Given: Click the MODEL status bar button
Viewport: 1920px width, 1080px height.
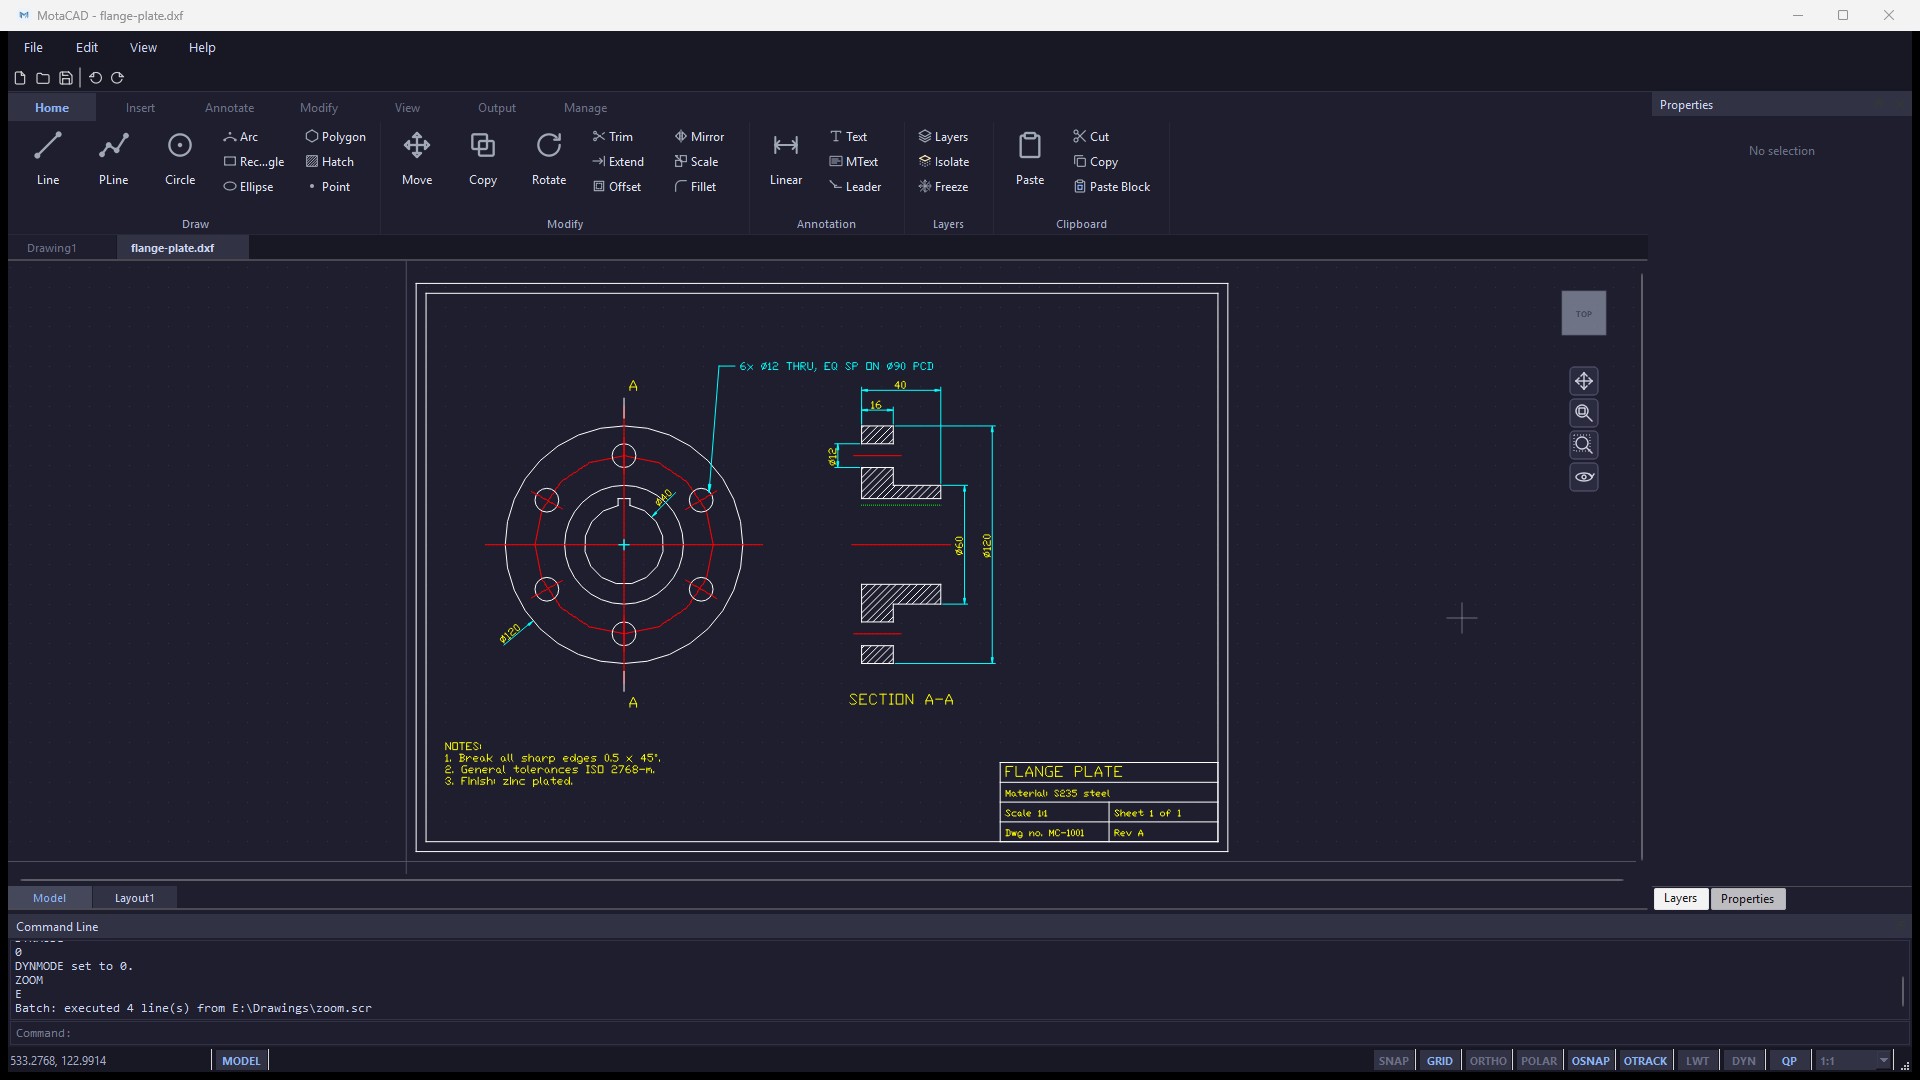Looking at the screenshot, I should (x=241, y=1061).
